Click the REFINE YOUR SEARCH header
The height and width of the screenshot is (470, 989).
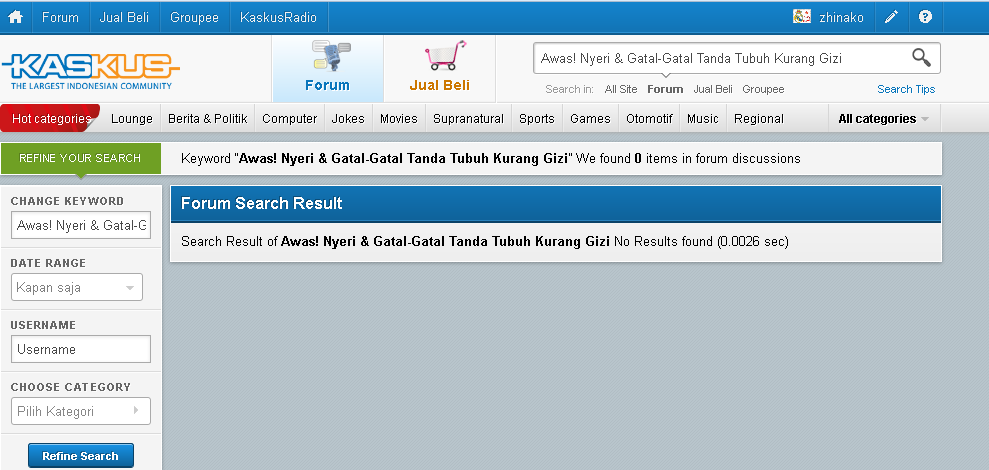pyautogui.click(x=80, y=158)
